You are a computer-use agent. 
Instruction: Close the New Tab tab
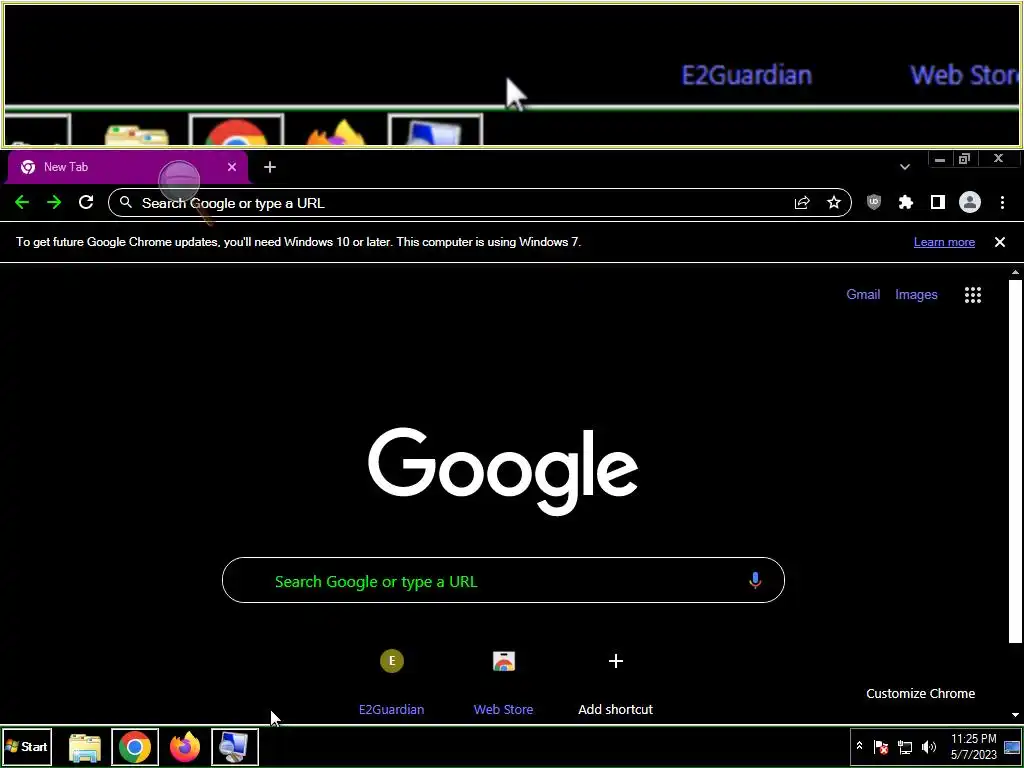pos(232,167)
